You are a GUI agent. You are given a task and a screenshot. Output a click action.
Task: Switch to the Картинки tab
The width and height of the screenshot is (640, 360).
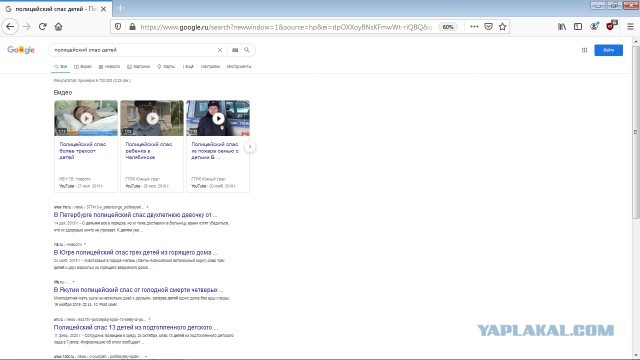click(138, 67)
